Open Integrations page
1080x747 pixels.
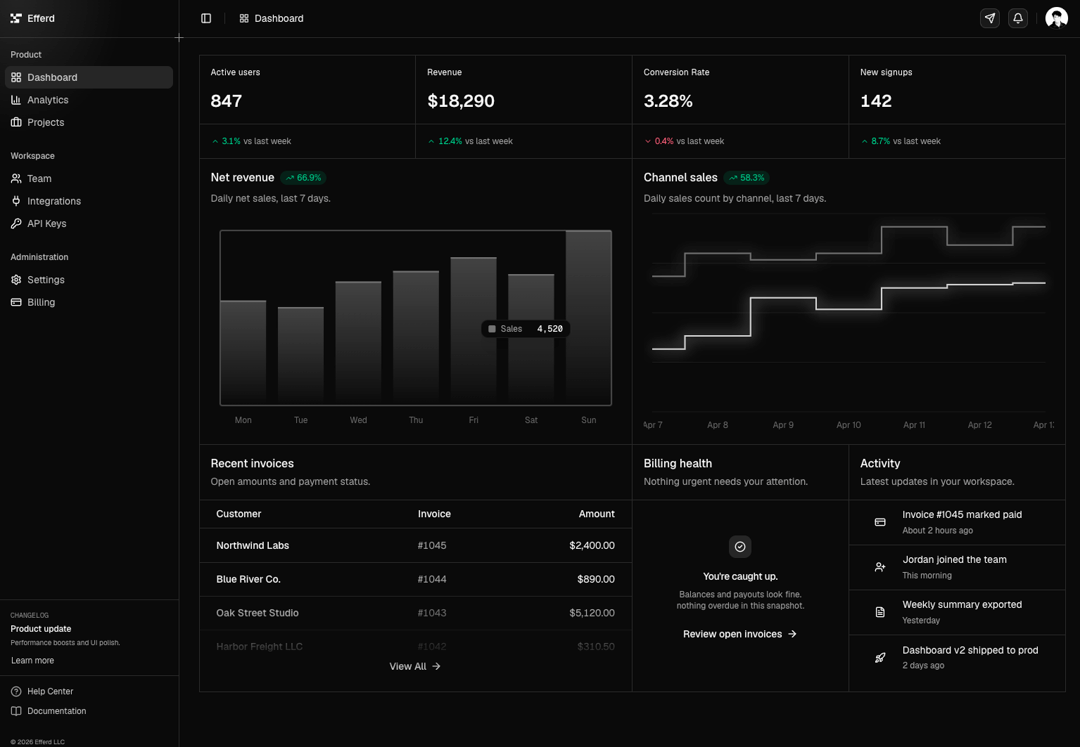click(x=89, y=201)
